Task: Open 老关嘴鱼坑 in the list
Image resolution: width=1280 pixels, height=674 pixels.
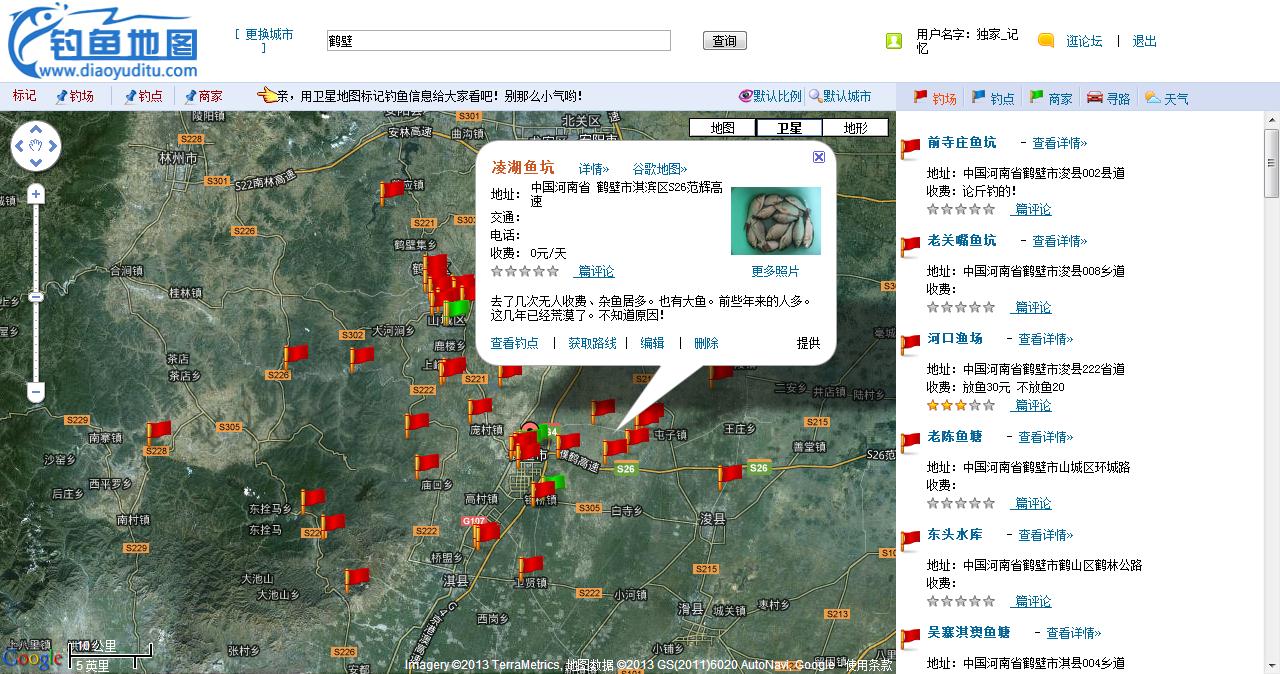Action: [962, 240]
